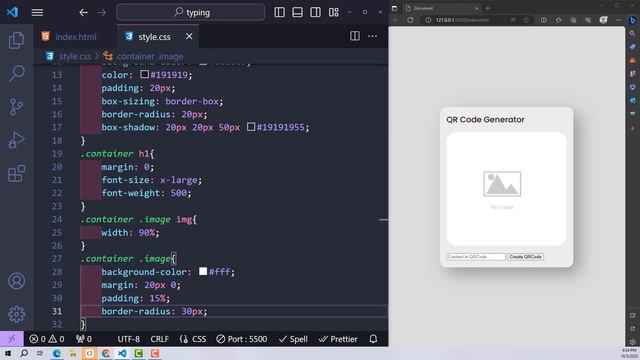Switch to the index.html tab
The width and height of the screenshot is (640, 360).
pos(76,37)
